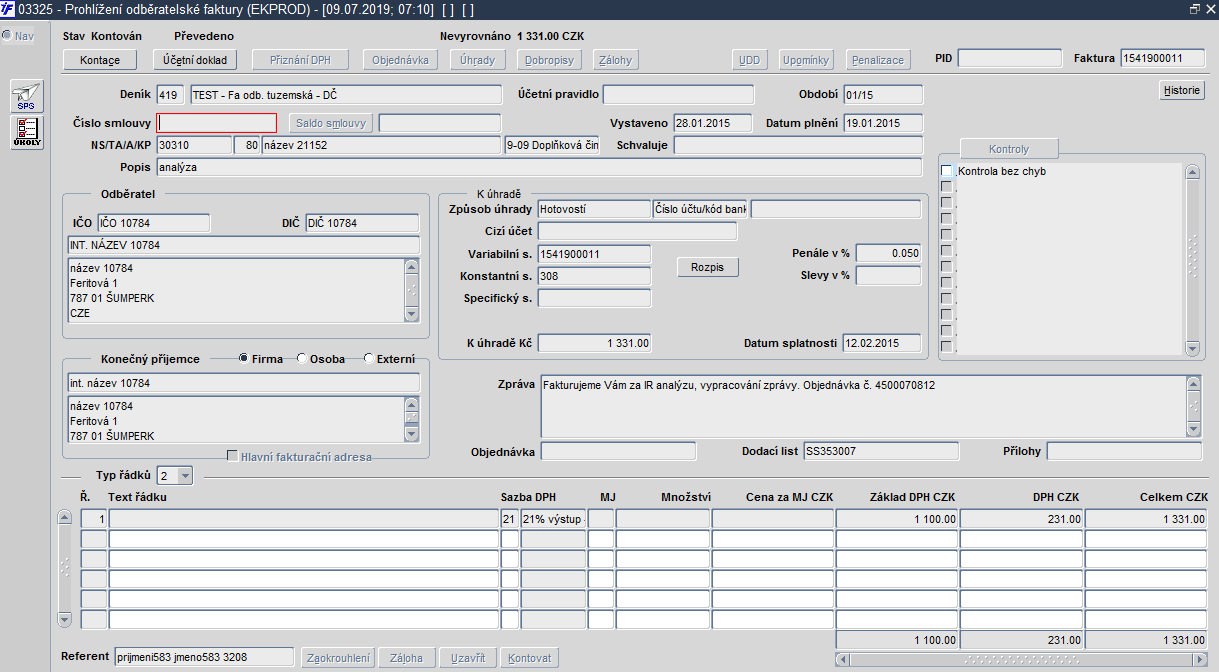Image resolution: width=1219 pixels, height=672 pixels.
Task: Tick the Kontrola bez chyb checkbox
Action: pos(946,172)
